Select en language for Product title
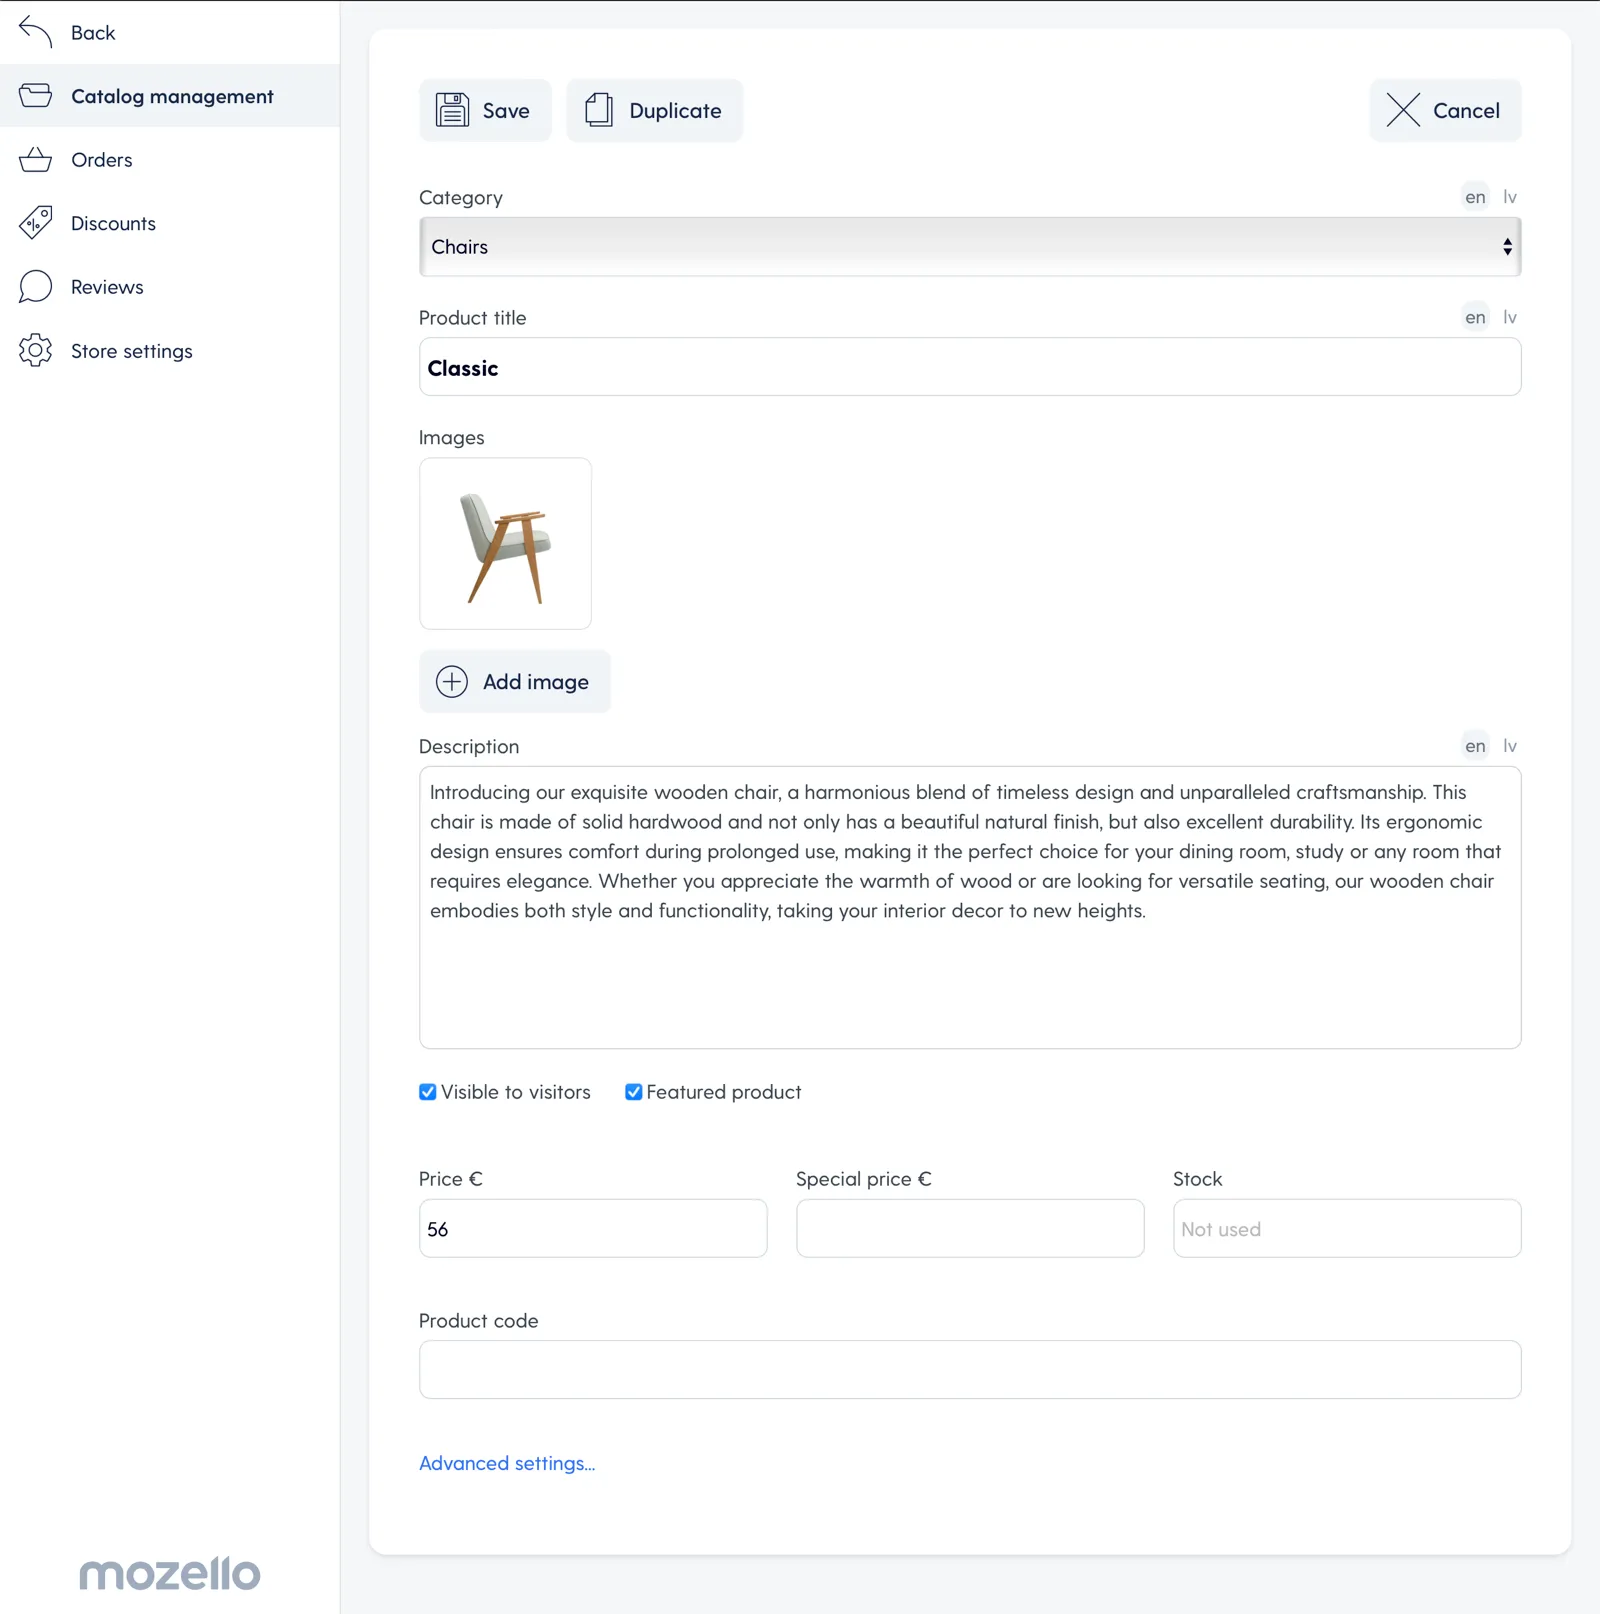The image size is (1600, 1614). [x=1475, y=317]
